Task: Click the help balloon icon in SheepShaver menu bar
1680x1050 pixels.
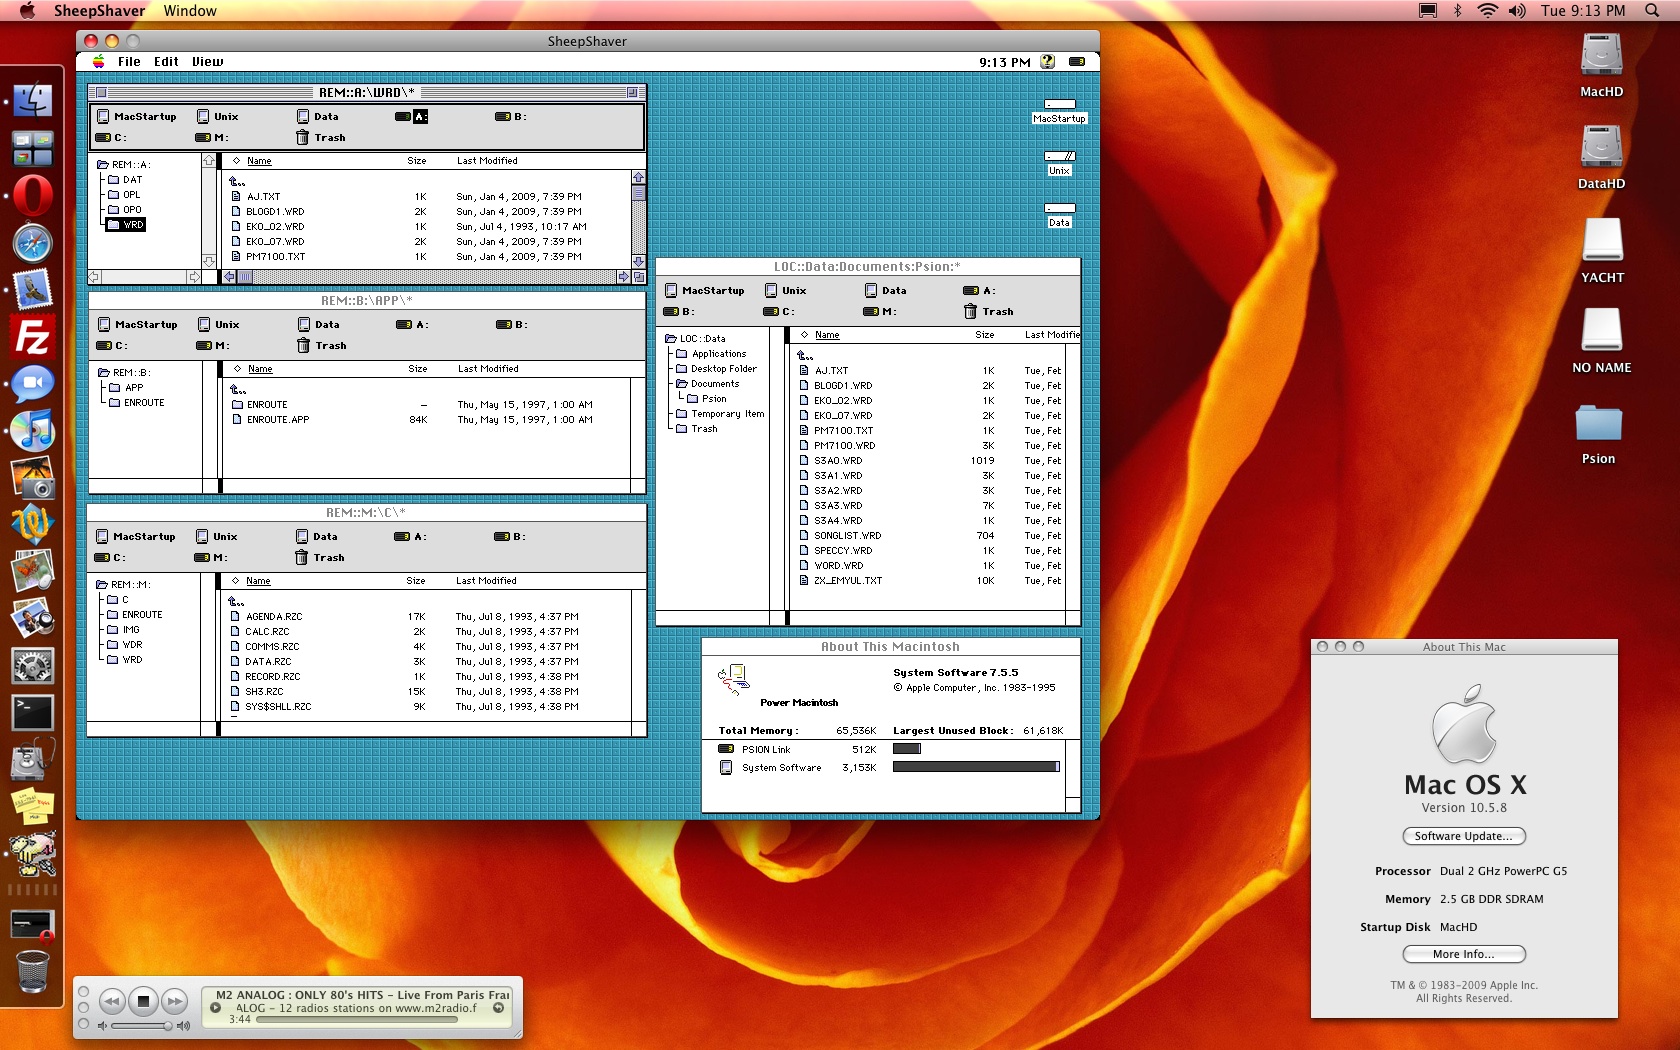Action: (1047, 62)
